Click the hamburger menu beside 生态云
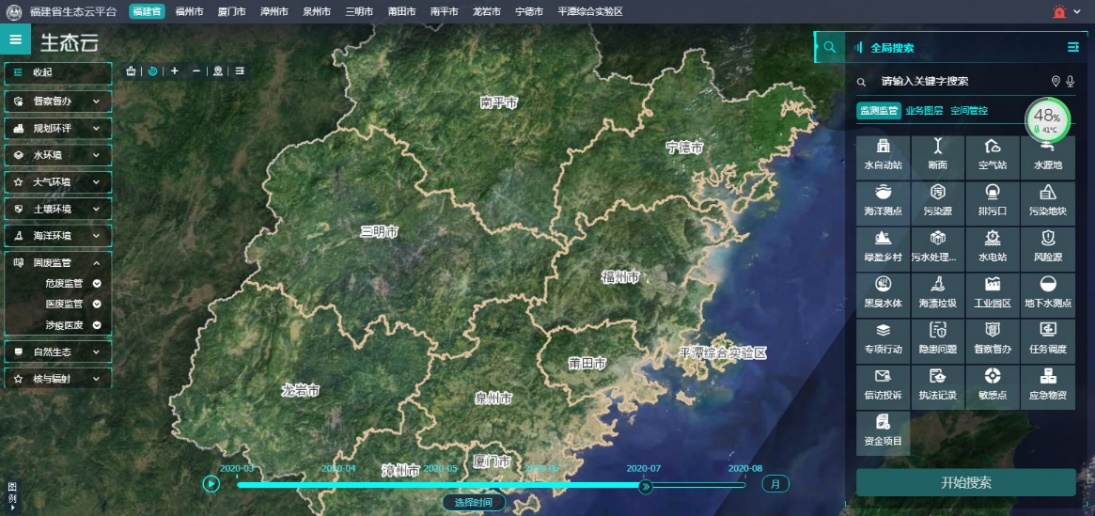The width and height of the screenshot is (1095, 516). tap(15, 40)
